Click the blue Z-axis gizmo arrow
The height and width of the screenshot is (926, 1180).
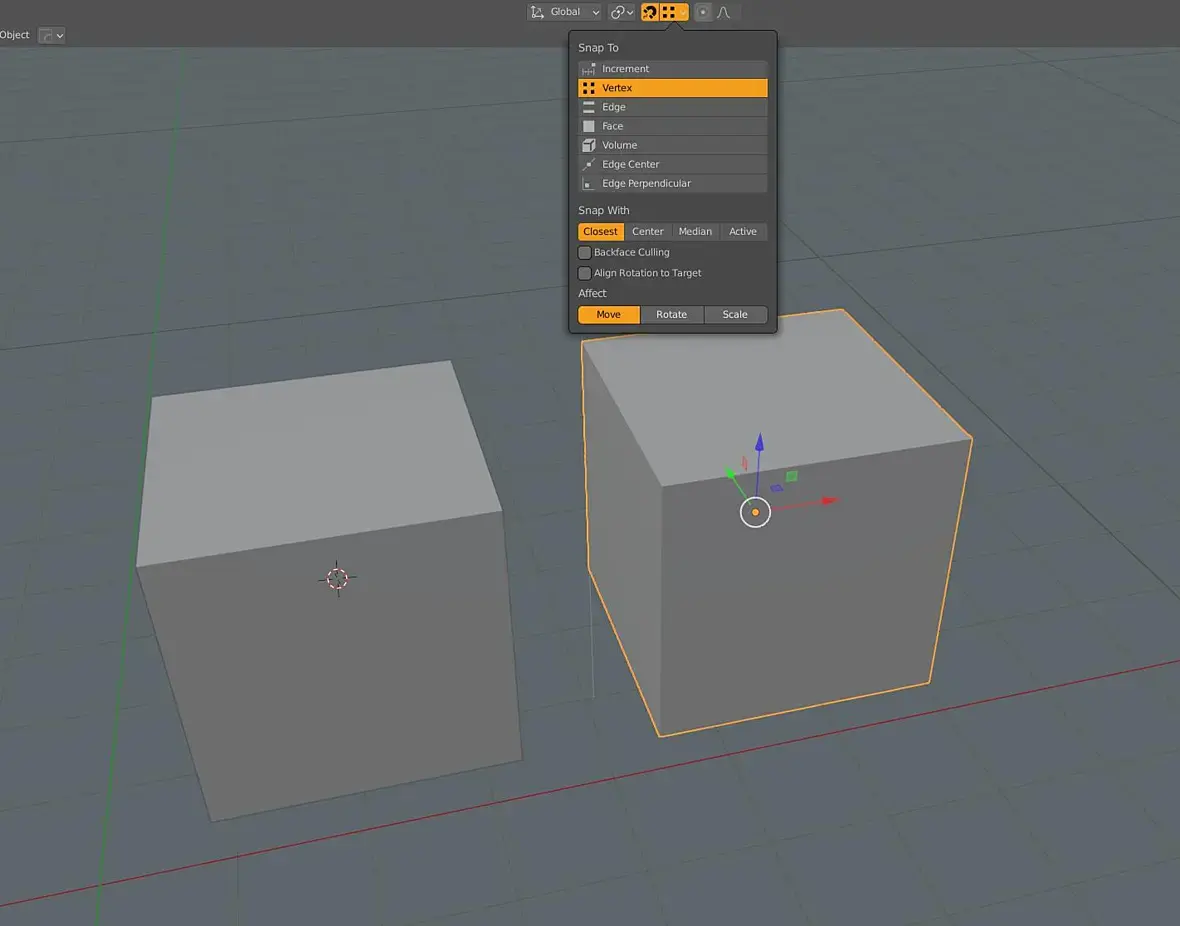point(759,443)
